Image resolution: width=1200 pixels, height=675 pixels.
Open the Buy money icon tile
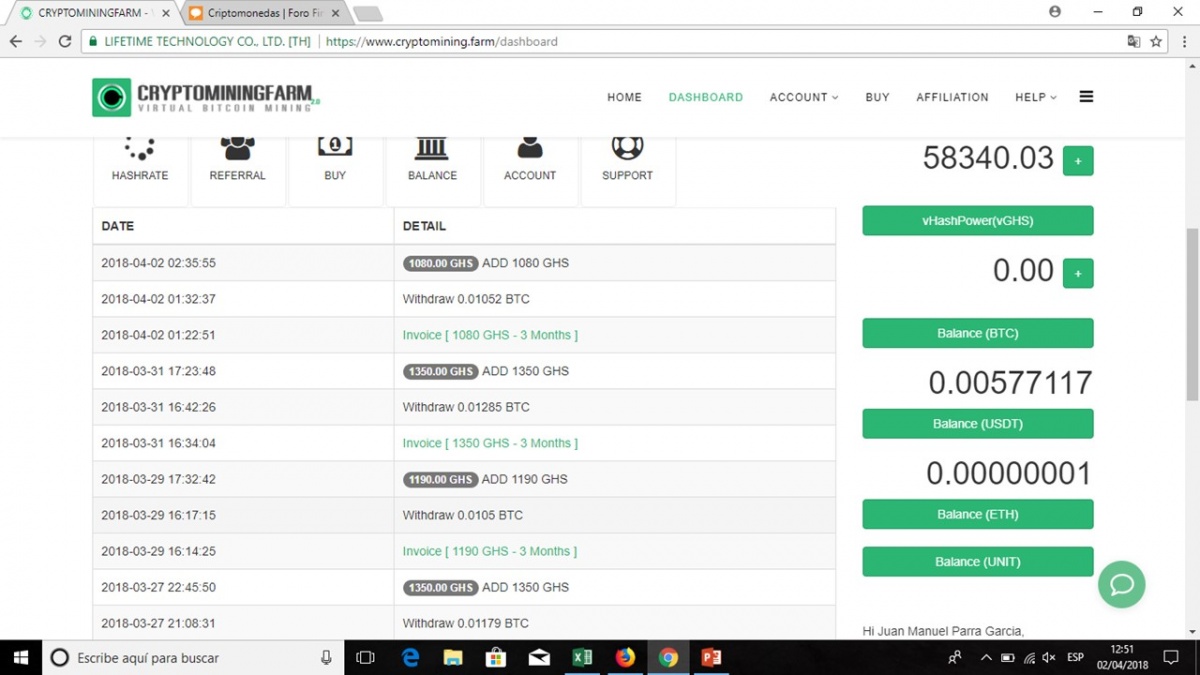point(335,148)
